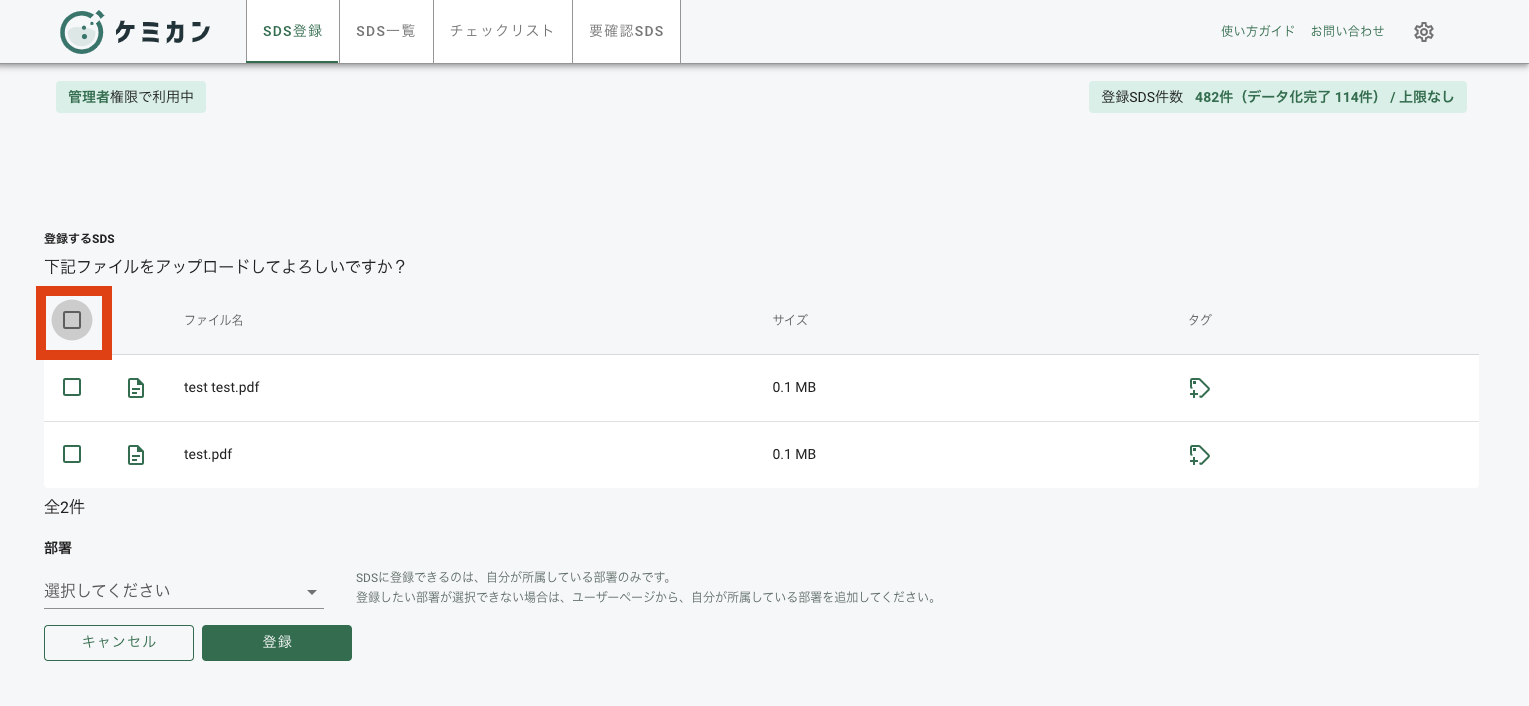This screenshot has height=706, width=1529.
Task: Click the file name test.pdf
Action: point(208,454)
